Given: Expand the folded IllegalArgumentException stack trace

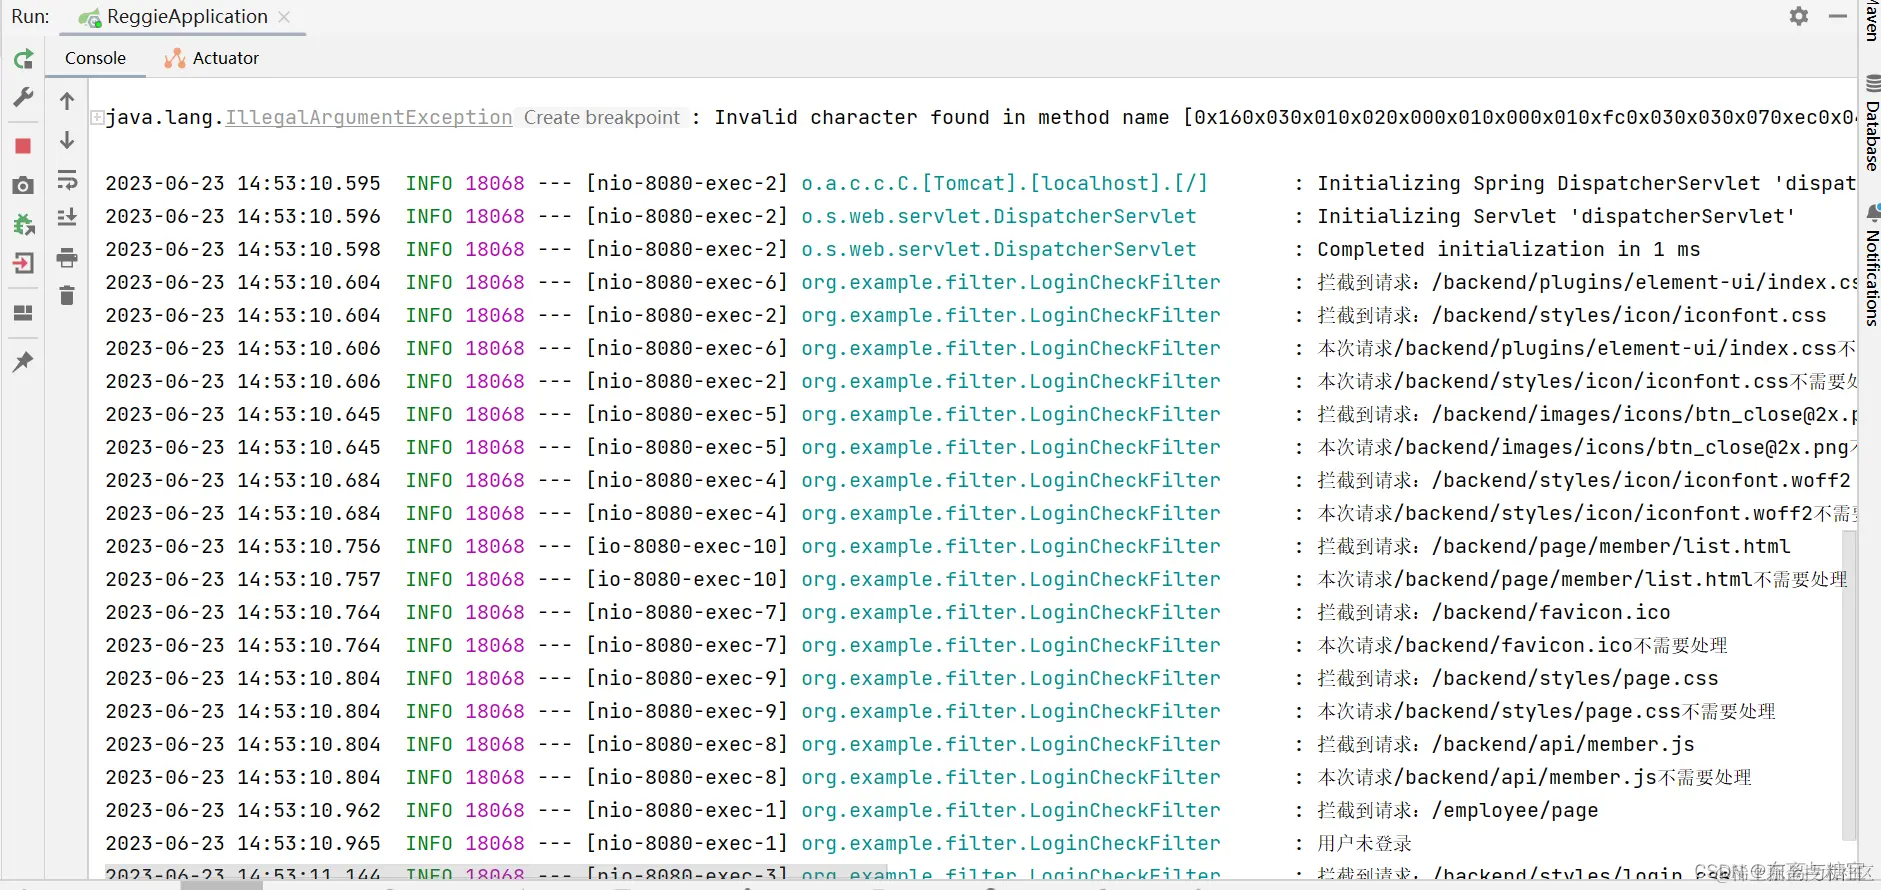Looking at the screenshot, I should [97, 118].
